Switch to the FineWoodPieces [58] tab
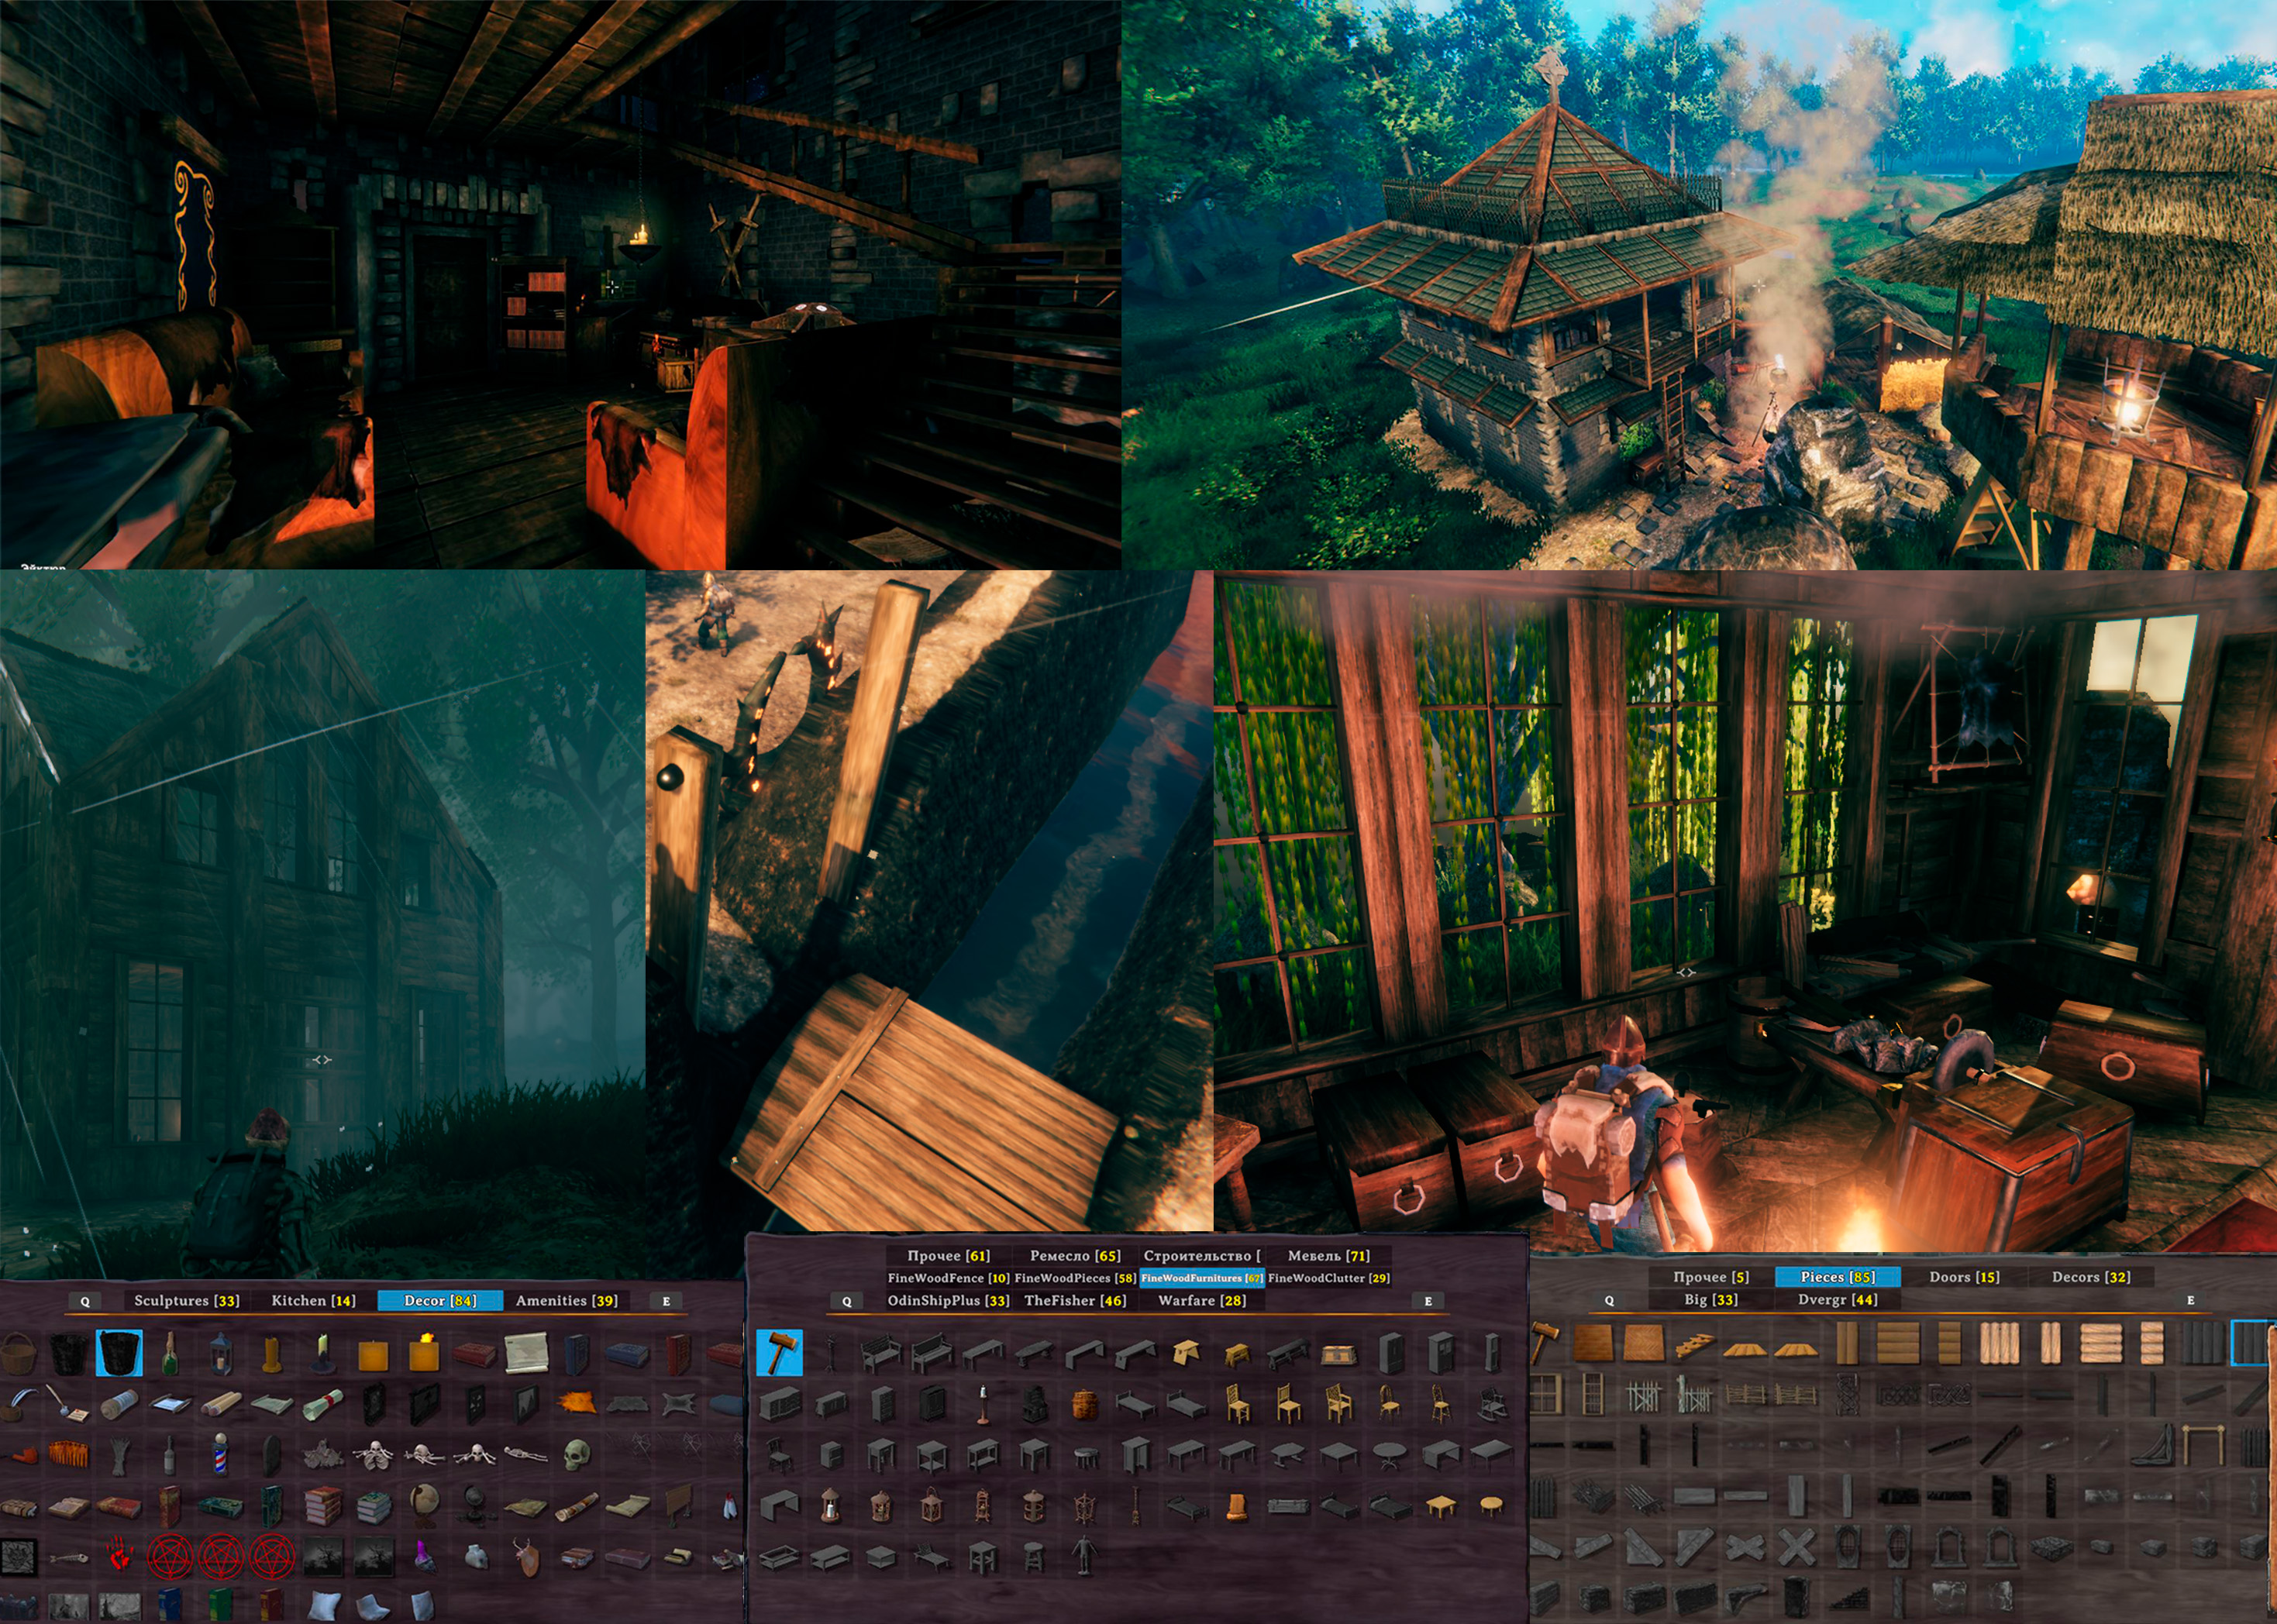The width and height of the screenshot is (2277, 1624). [1075, 1278]
